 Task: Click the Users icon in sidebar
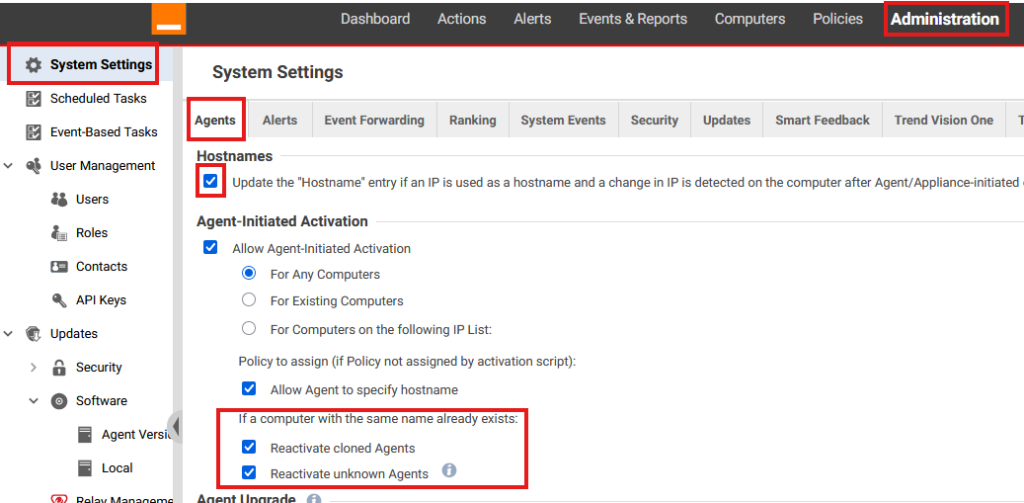point(58,199)
